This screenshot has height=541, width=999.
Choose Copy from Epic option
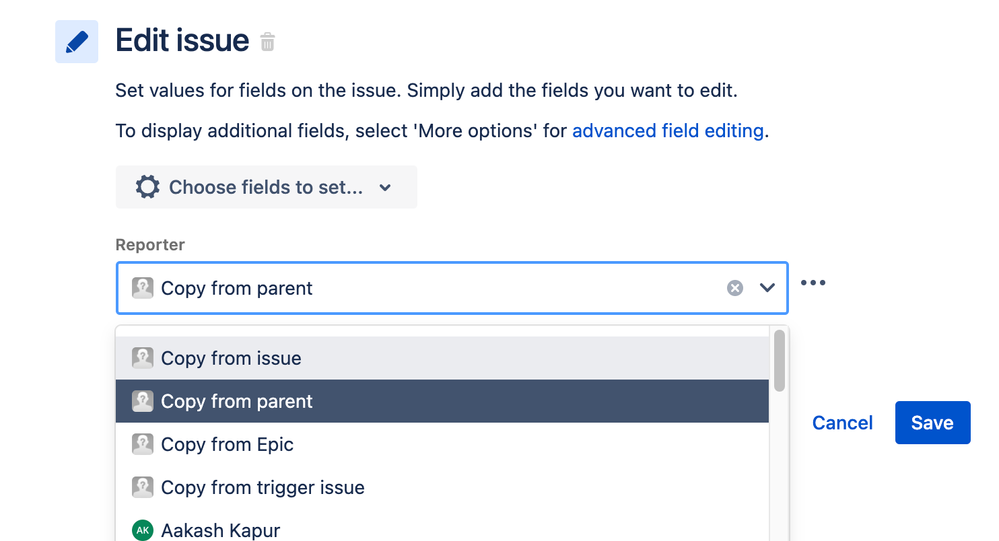(227, 444)
